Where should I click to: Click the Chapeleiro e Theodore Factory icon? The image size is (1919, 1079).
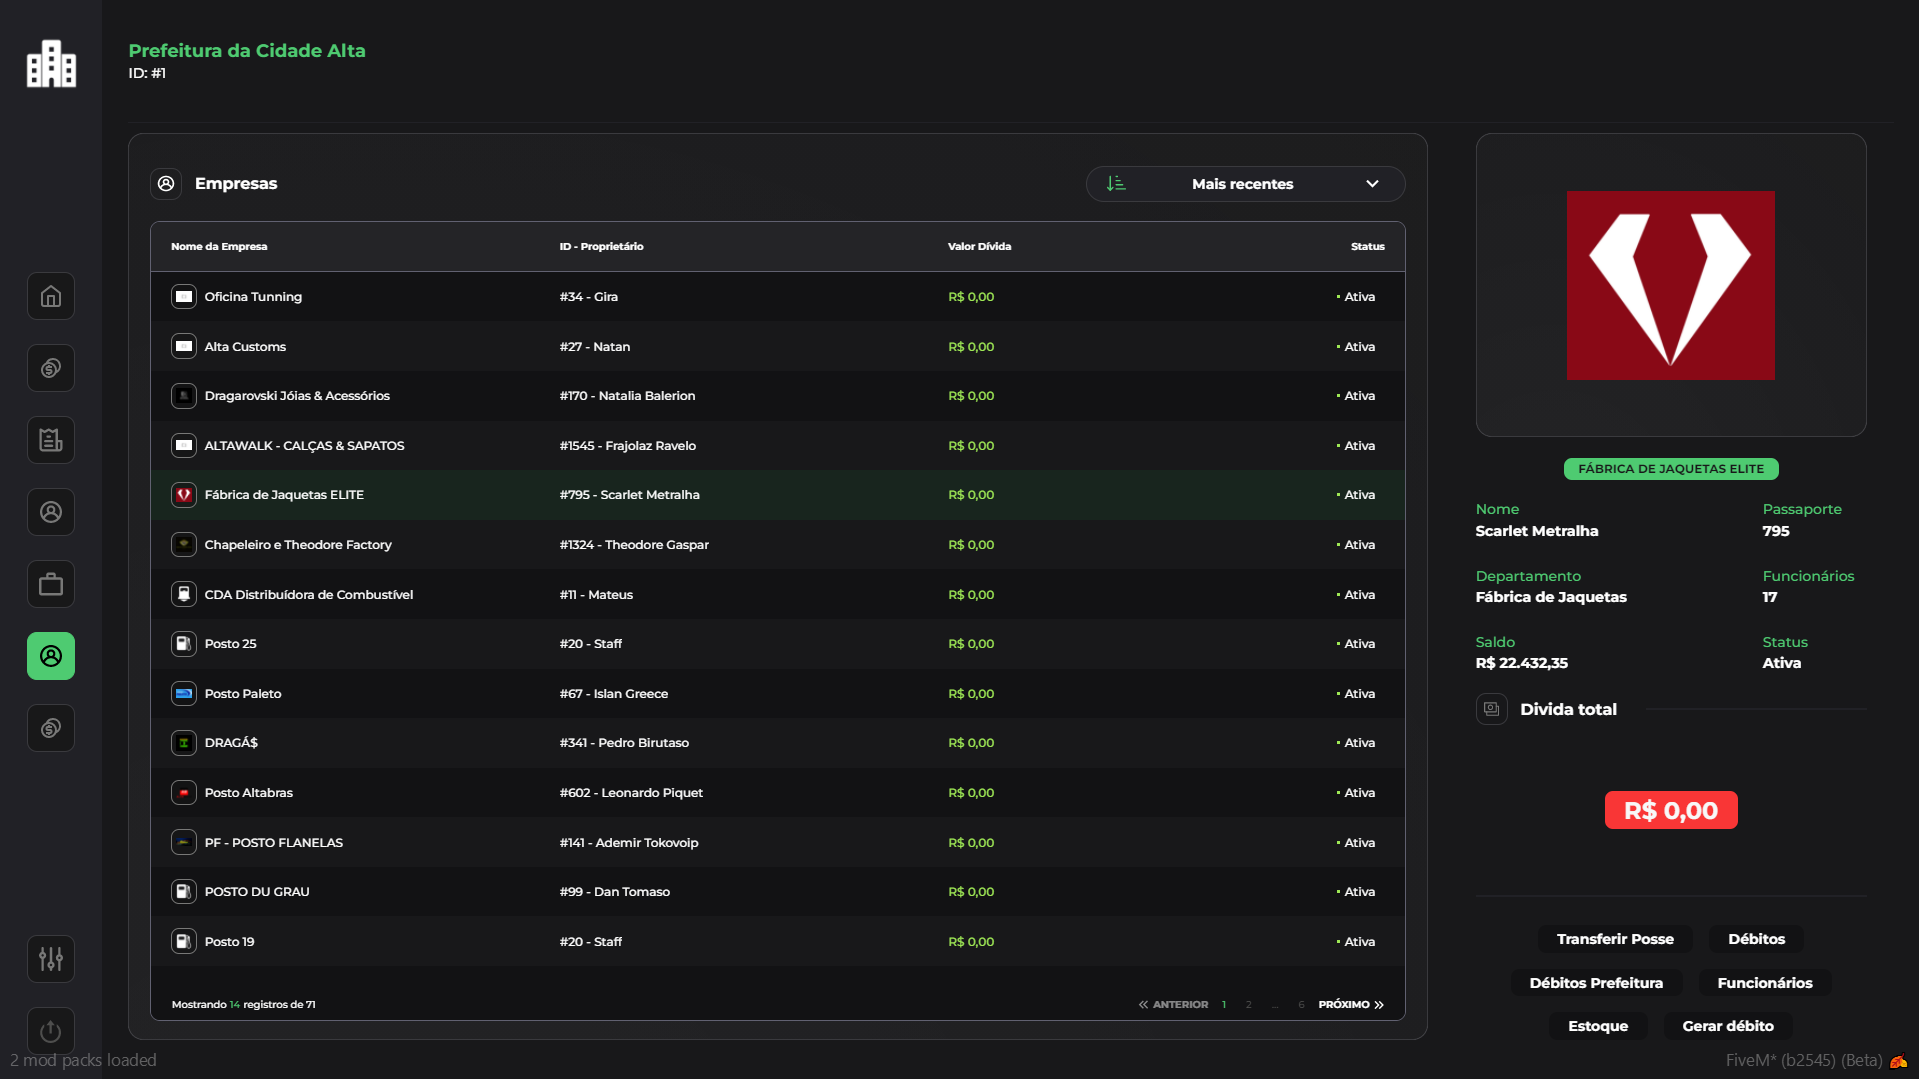point(184,545)
